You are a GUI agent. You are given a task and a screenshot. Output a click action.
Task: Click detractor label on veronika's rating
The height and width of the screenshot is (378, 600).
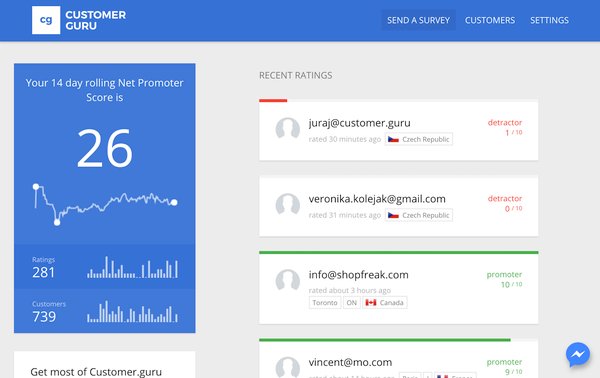pos(505,198)
